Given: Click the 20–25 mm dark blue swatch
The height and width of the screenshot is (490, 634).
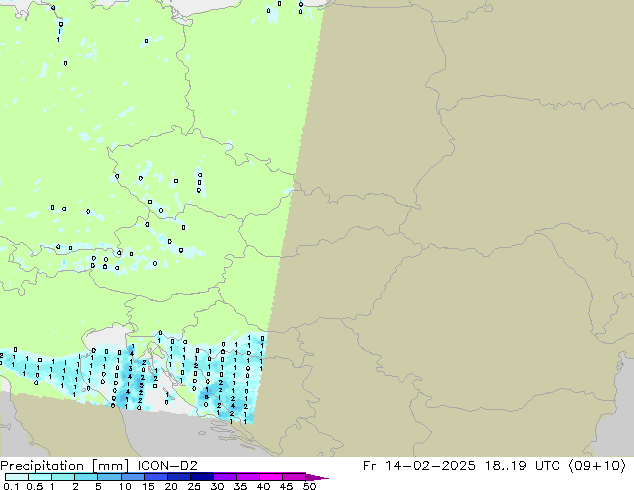Looking at the screenshot, I should point(178,477).
